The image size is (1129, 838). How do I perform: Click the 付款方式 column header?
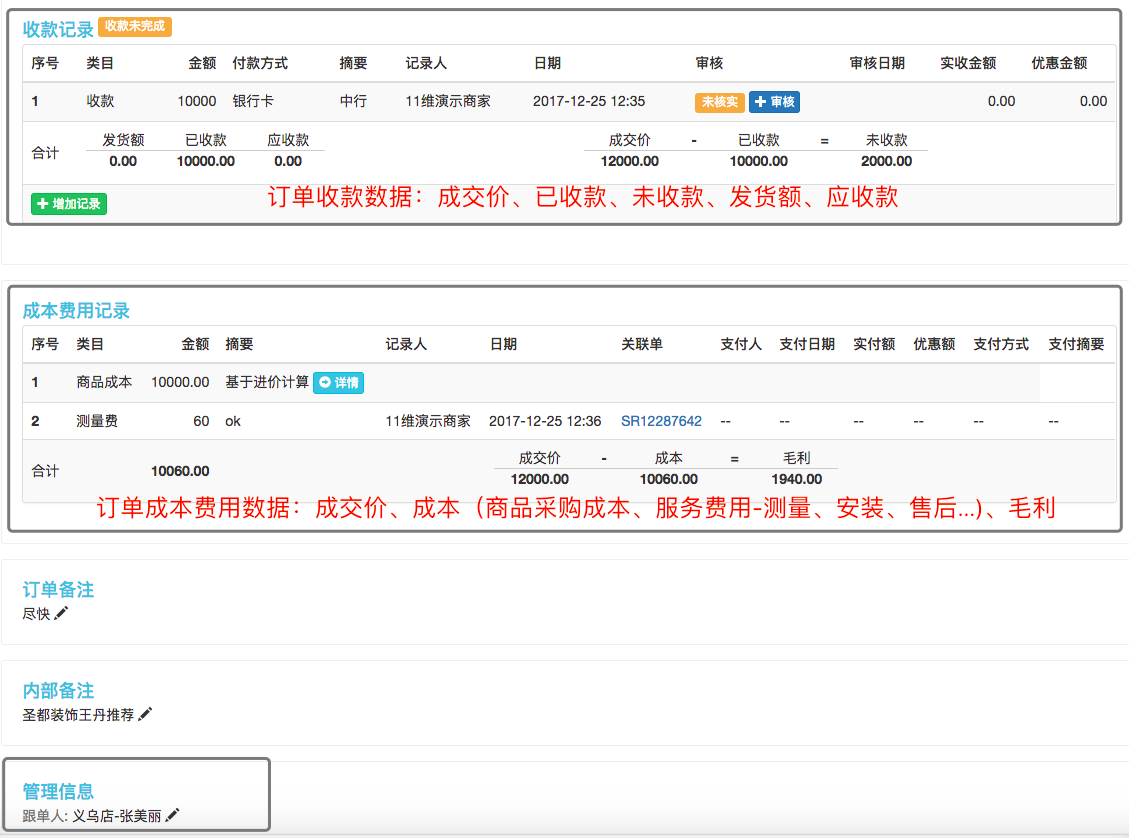(x=260, y=63)
